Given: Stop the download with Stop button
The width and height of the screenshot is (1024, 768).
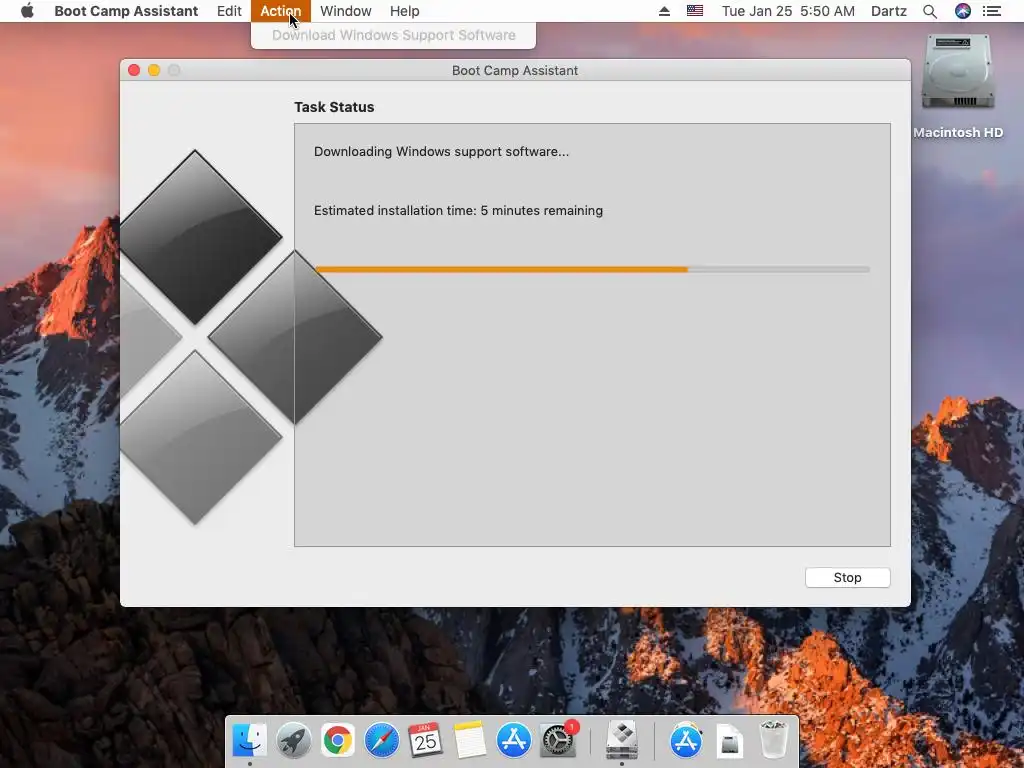Looking at the screenshot, I should pyautogui.click(x=847, y=577).
